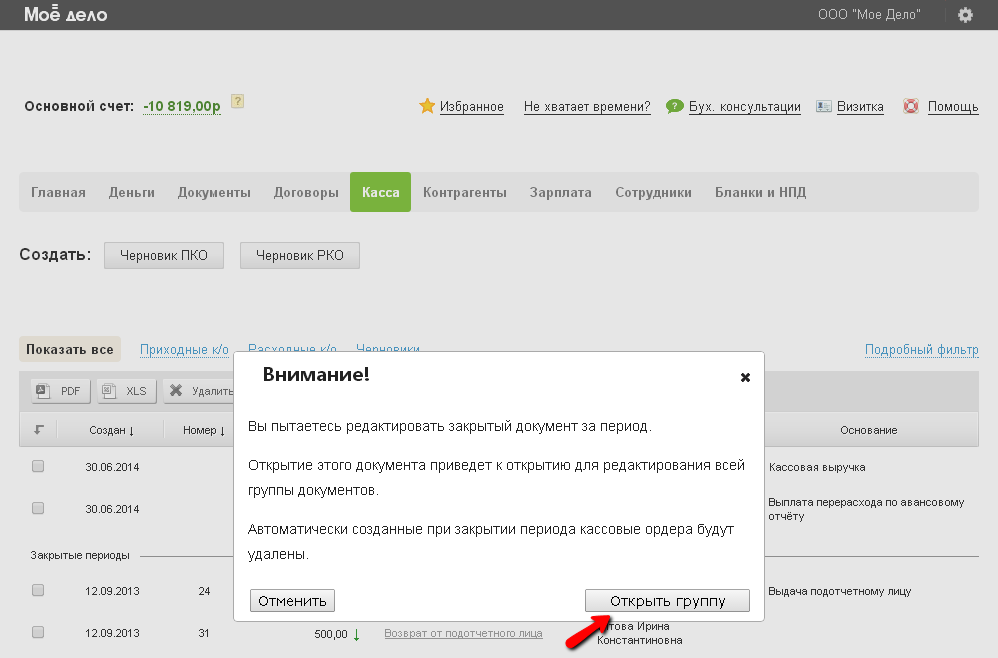The width and height of the screenshot is (998, 658).
Task: Open the Контрагенты tab
Action: pyautogui.click(x=465, y=192)
